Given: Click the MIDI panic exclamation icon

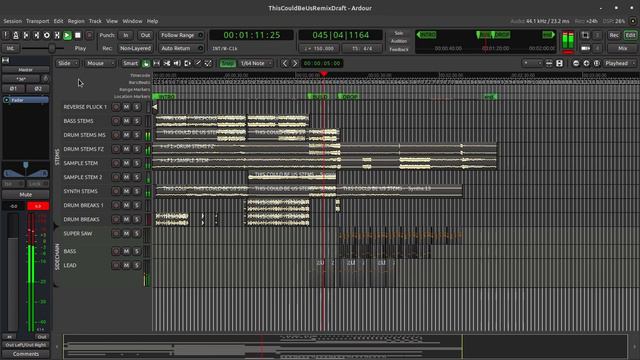Looking at the screenshot, I should coord(6,36).
